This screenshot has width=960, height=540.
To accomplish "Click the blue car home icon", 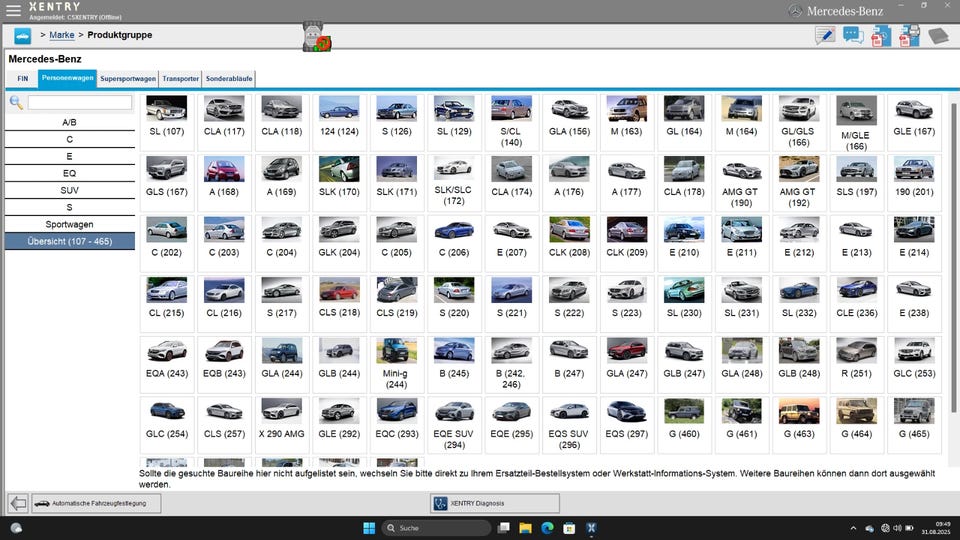I will pos(23,36).
